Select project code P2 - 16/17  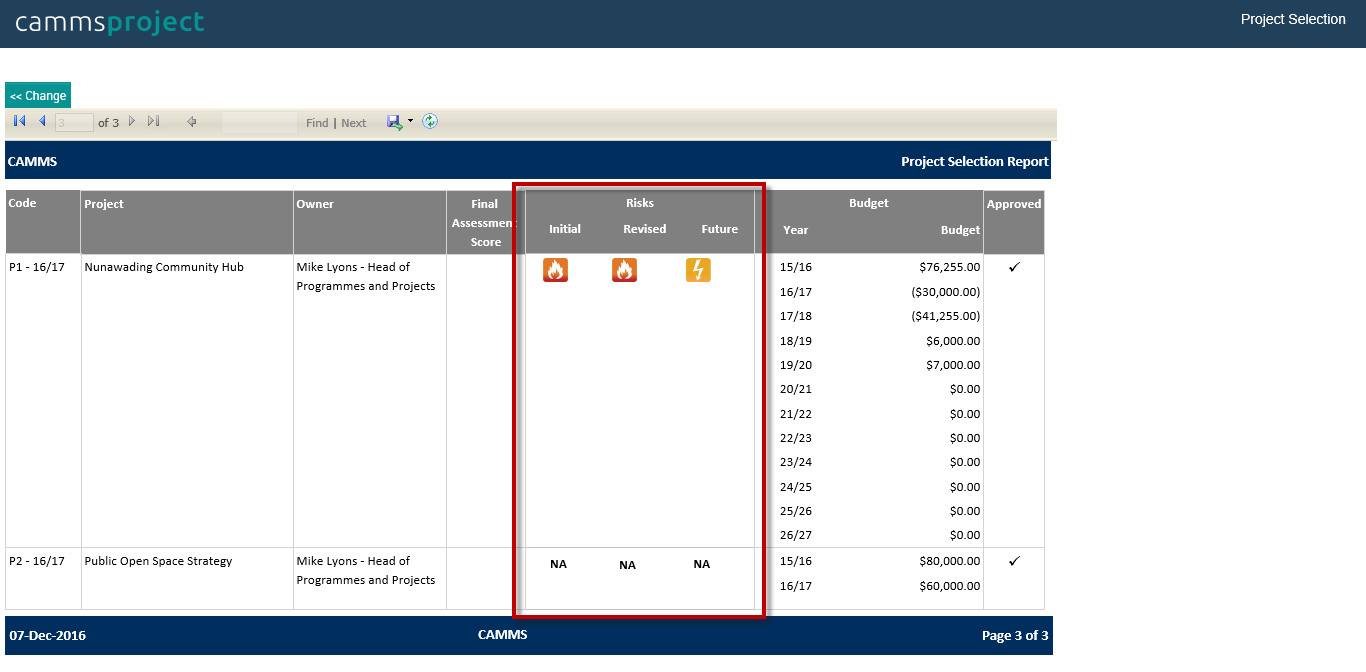tap(37, 561)
